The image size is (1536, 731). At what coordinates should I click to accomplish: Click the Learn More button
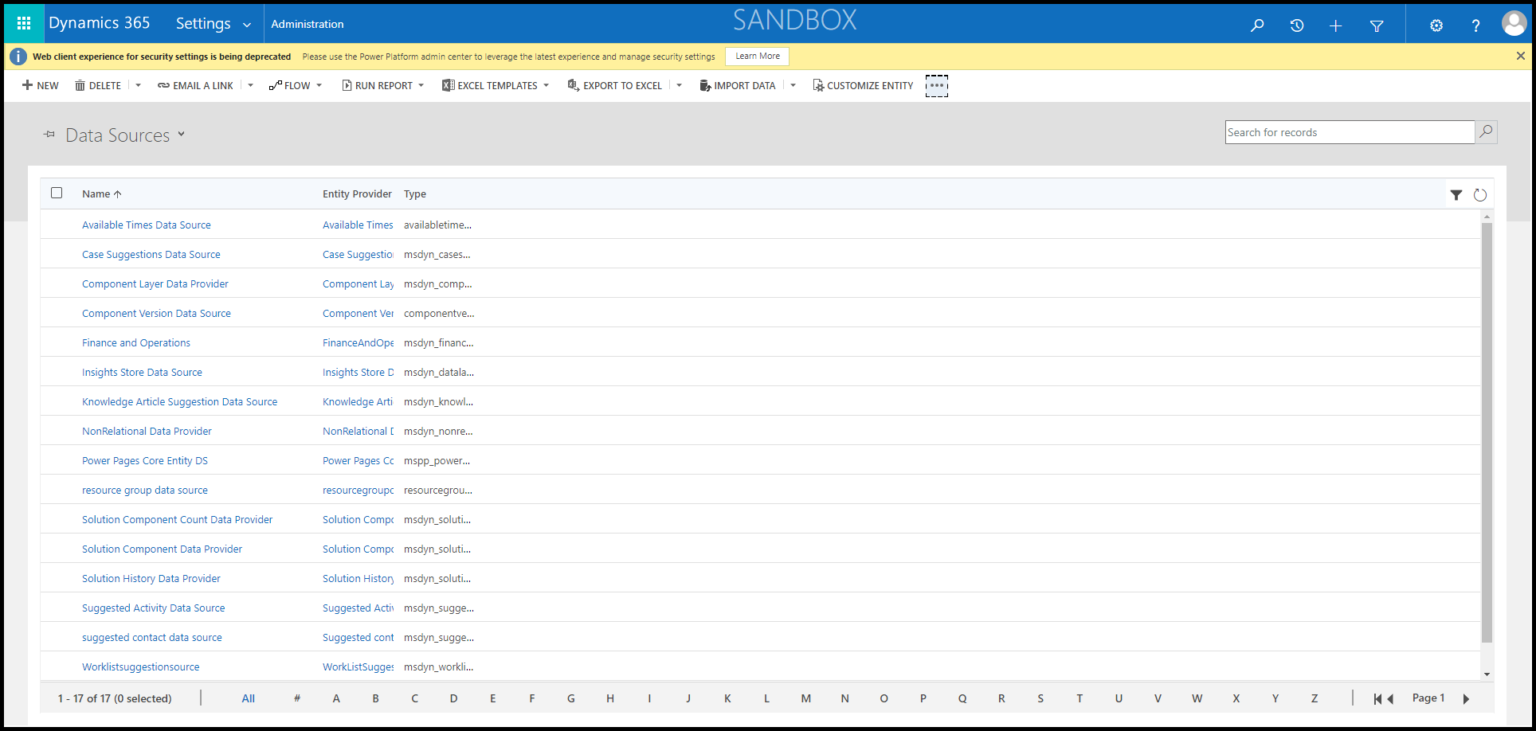(757, 56)
